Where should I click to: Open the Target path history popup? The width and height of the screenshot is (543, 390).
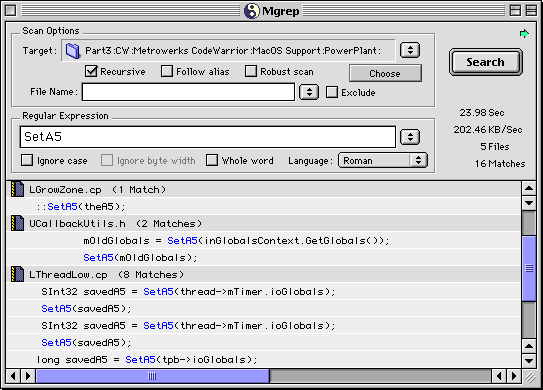pyautogui.click(x=410, y=50)
